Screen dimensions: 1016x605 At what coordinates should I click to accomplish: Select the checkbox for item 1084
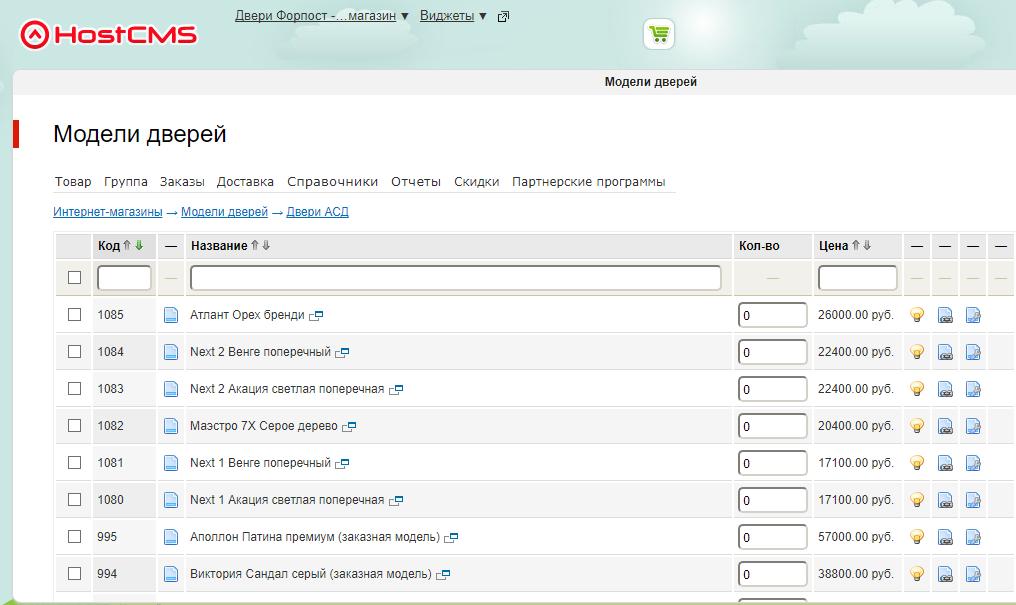(x=75, y=351)
